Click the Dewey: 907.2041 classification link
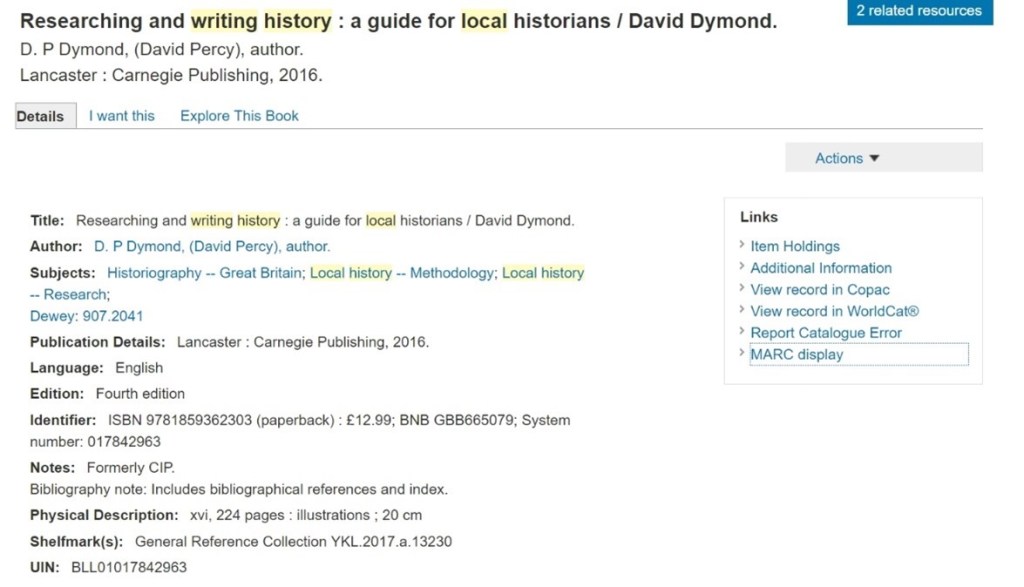 coord(86,316)
